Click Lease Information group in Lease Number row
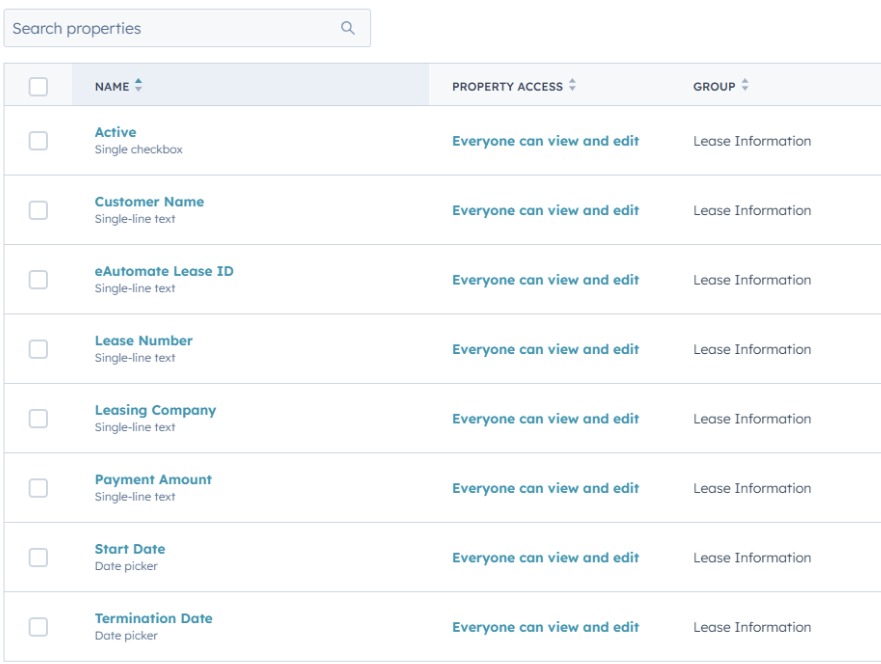This screenshot has width=881, height=664. tap(752, 349)
